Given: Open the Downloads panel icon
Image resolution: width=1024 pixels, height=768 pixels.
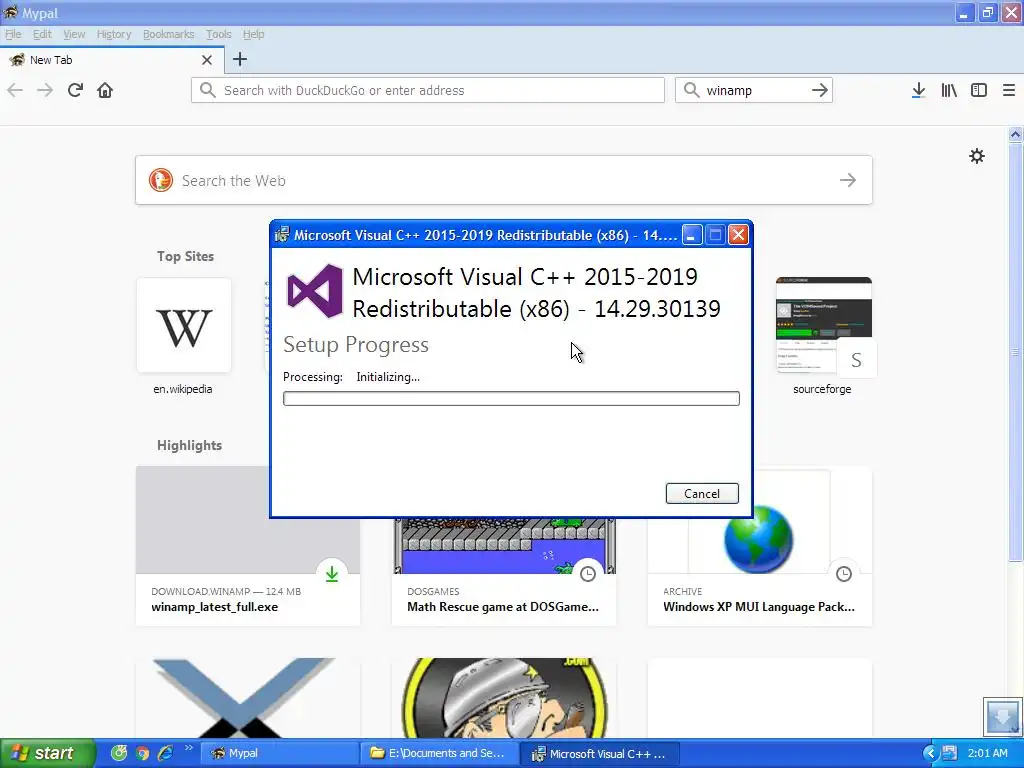Looking at the screenshot, I should (918, 90).
